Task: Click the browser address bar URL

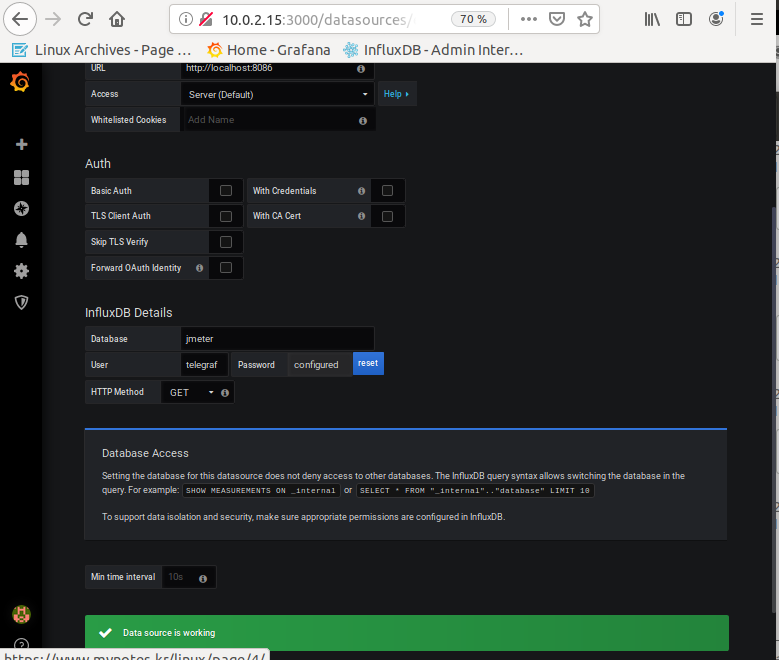Action: click(x=316, y=19)
